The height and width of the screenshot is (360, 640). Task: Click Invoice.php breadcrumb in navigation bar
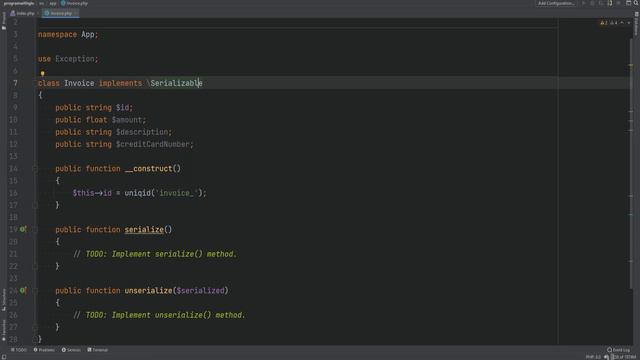point(74,3)
